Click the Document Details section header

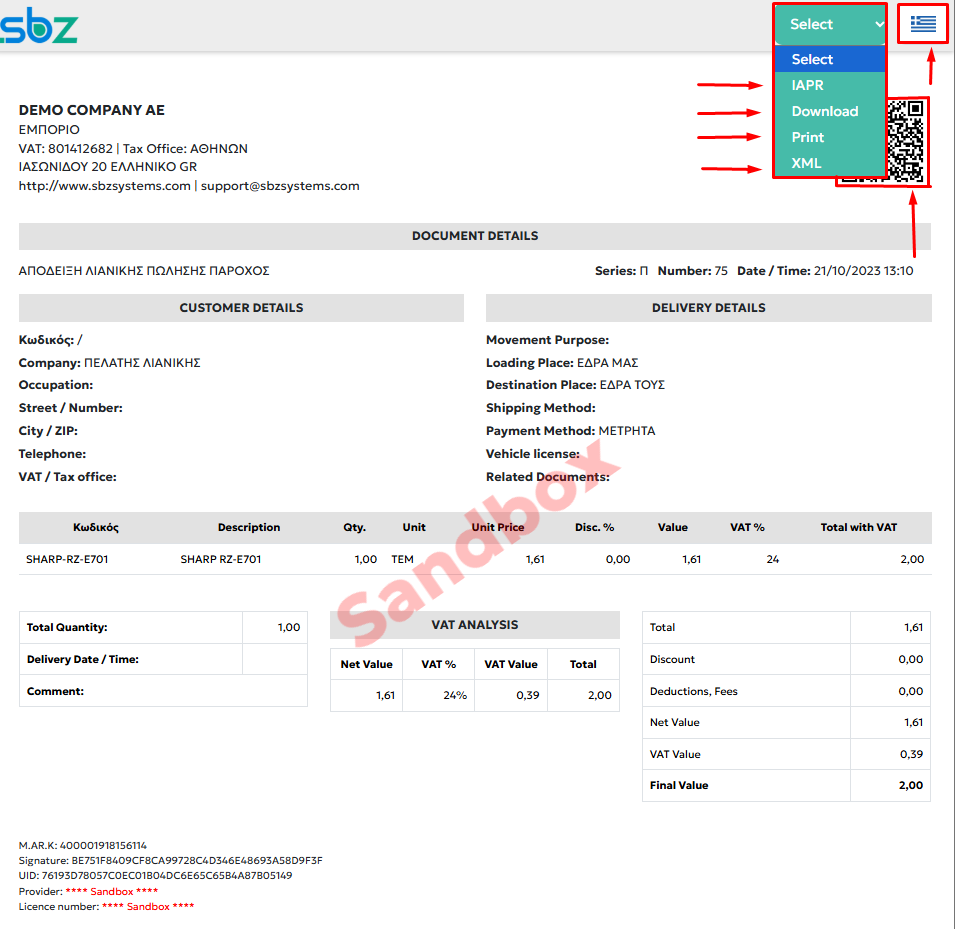[475, 236]
